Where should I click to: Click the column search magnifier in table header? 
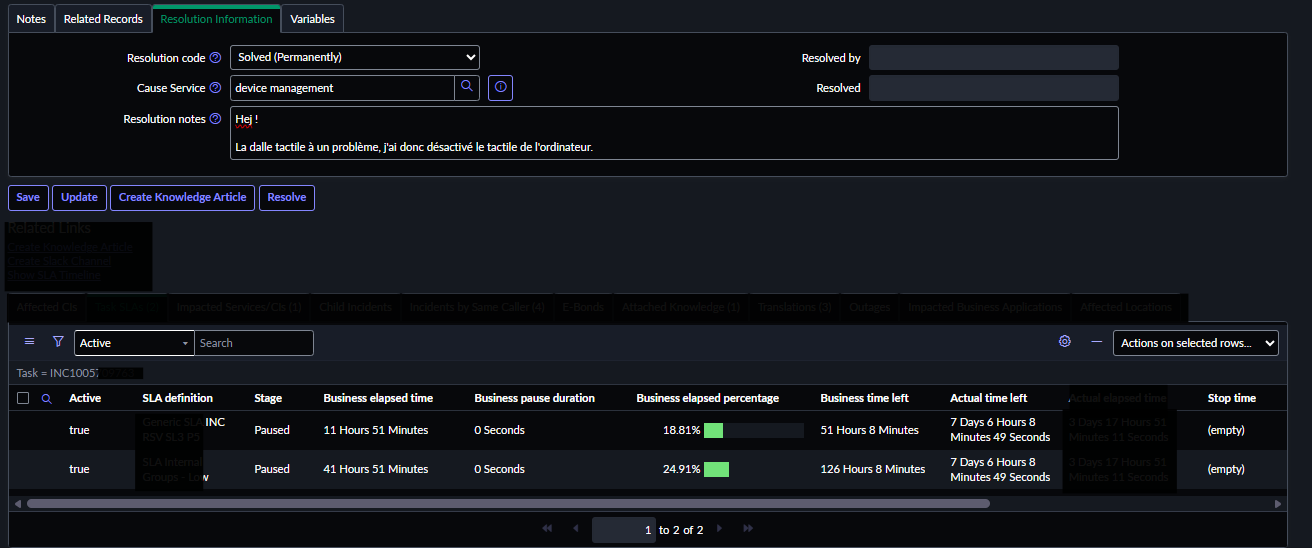point(46,398)
